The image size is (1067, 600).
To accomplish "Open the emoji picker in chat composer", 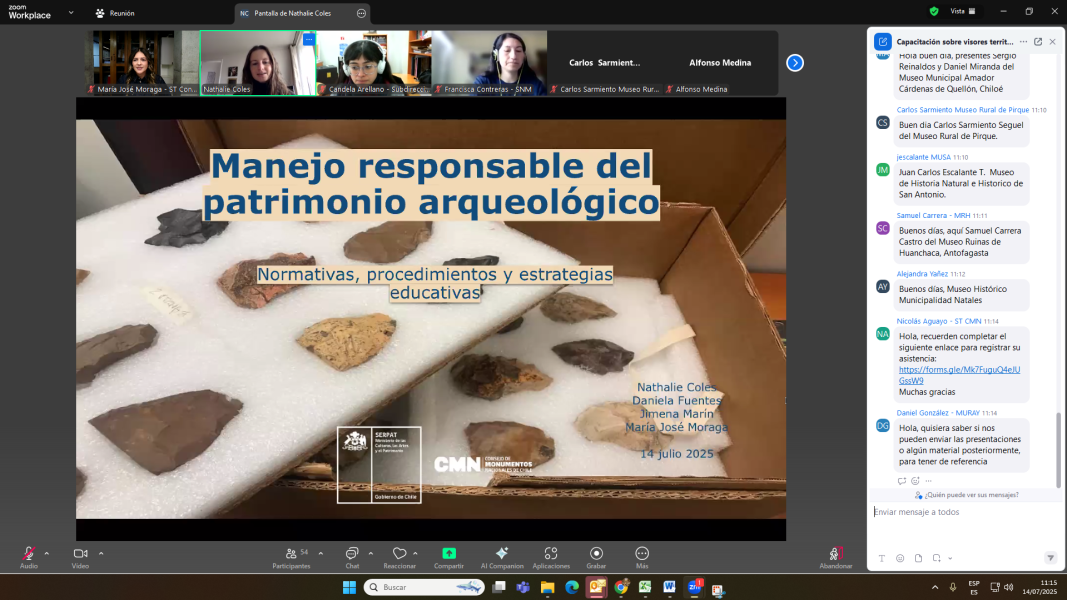I will point(900,558).
